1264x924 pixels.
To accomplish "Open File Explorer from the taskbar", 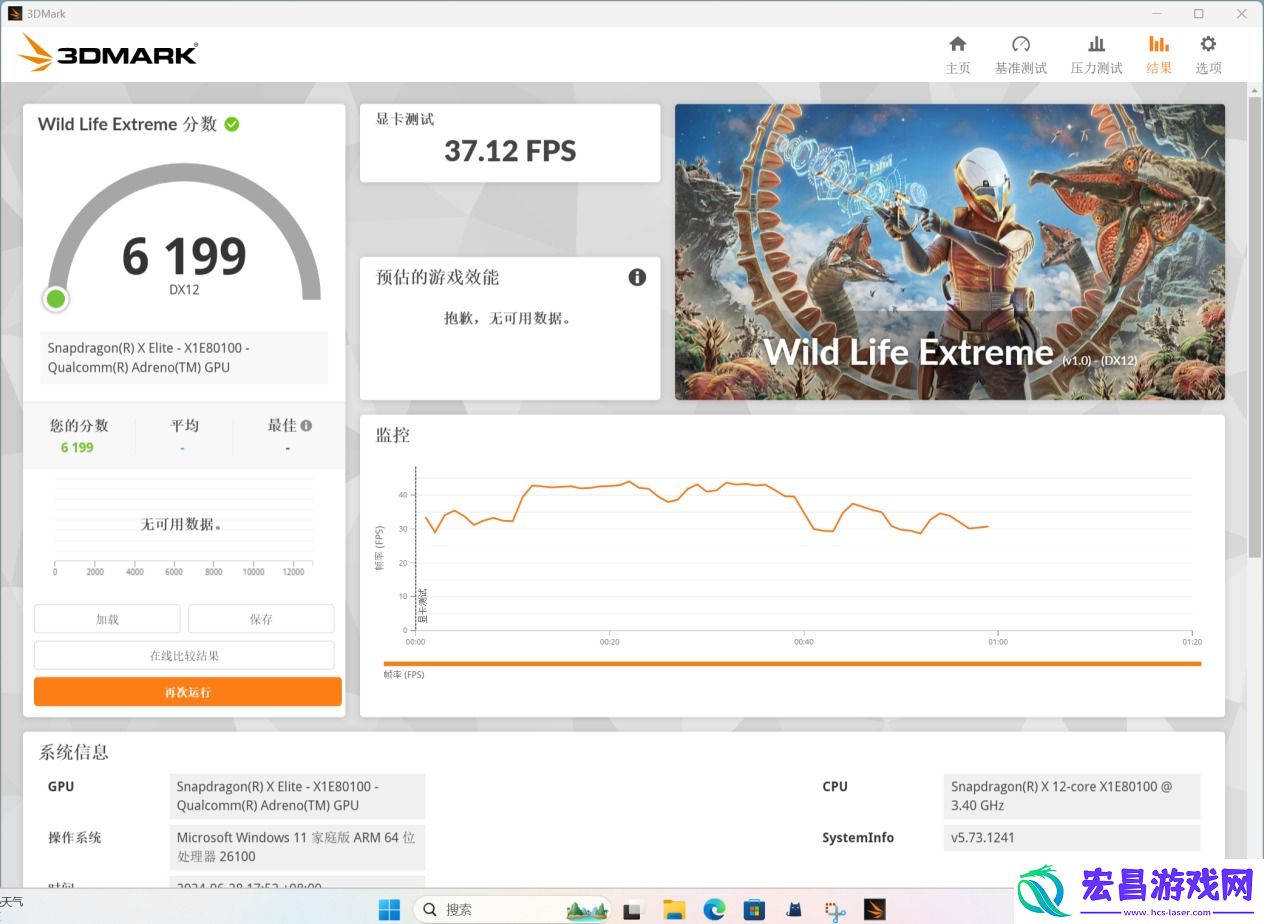I will point(674,910).
